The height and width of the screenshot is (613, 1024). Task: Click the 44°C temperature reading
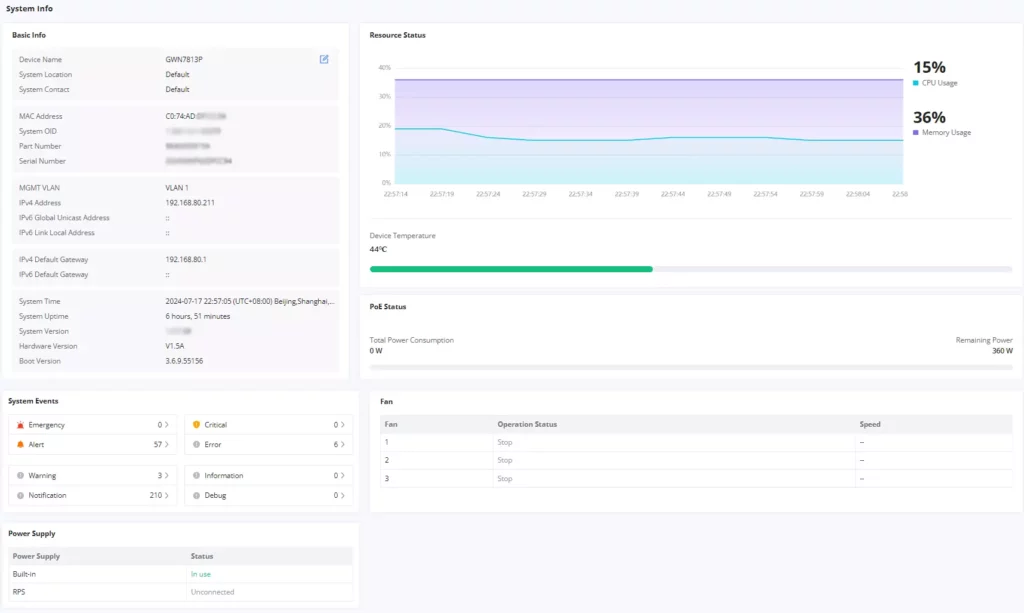(x=377, y=249)
